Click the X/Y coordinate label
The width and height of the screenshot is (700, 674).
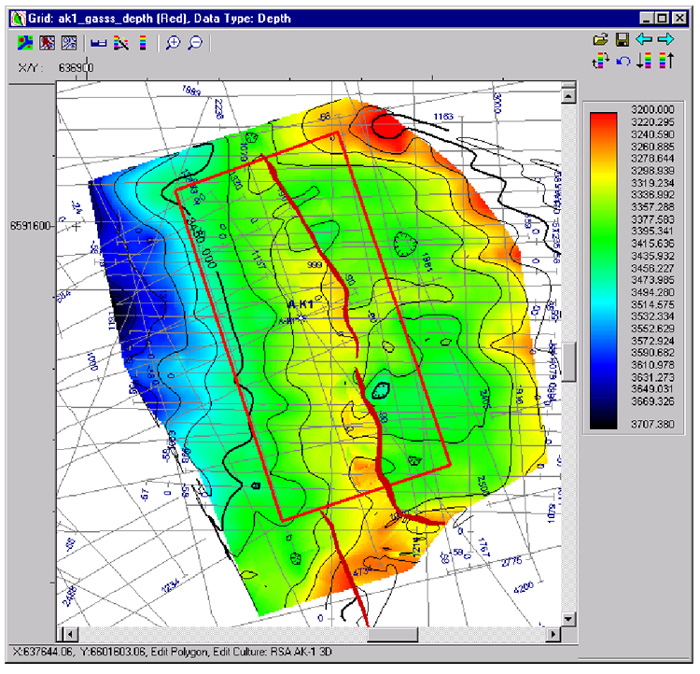coord(30,68)
